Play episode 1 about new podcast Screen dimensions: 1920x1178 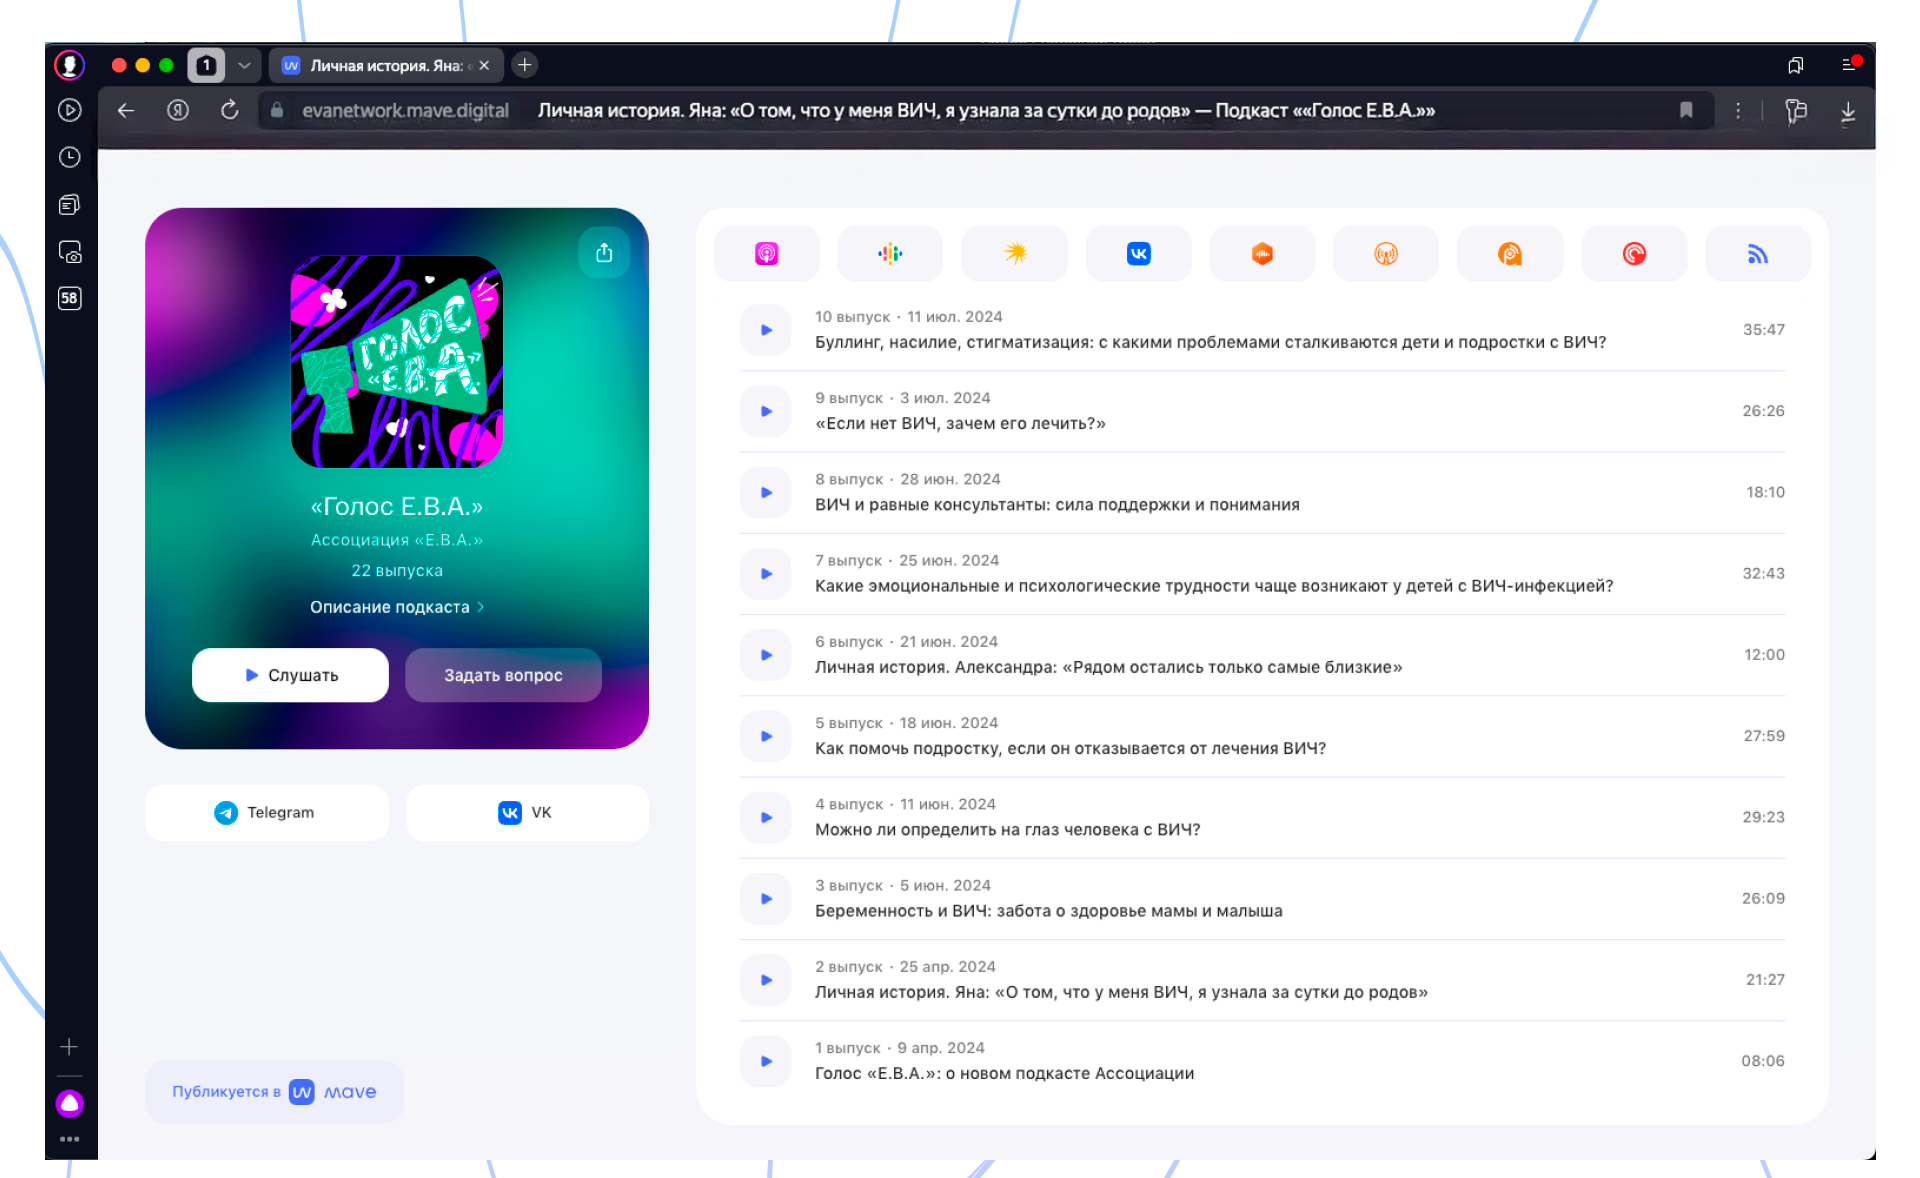coord(766,1061)
